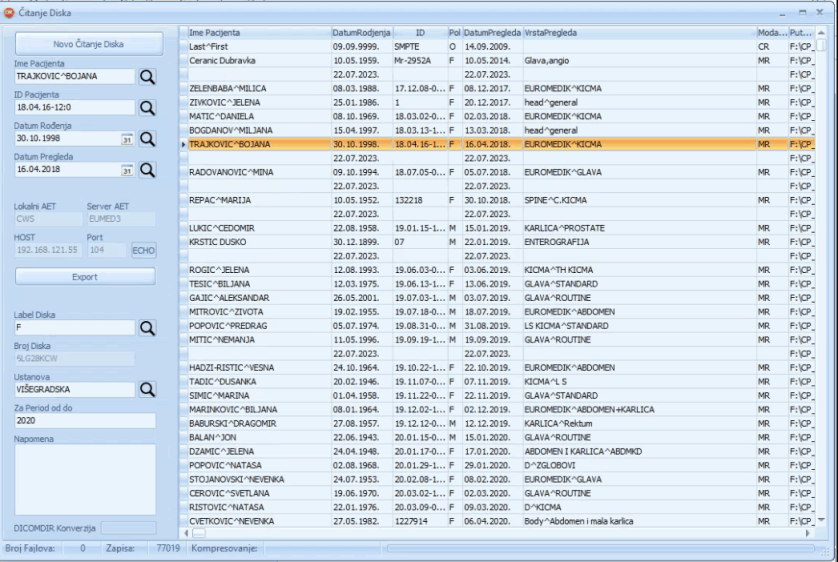Sort by Ime Pacijenta column header
This screenshot has width=838, height=562.
coord(258,33)
